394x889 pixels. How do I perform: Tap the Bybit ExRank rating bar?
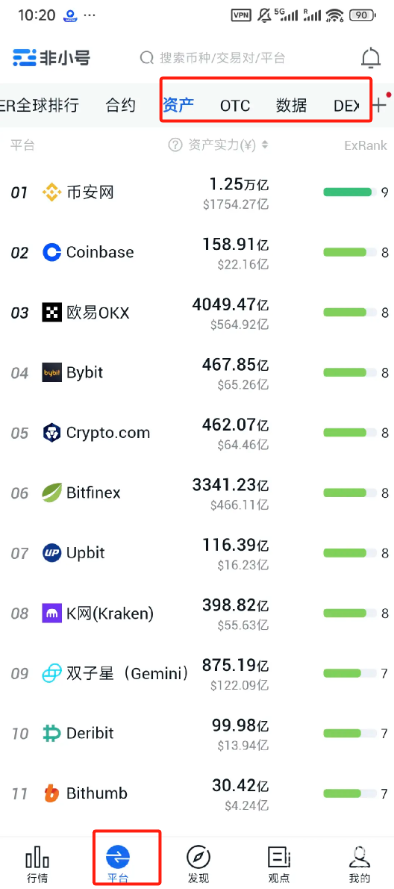point(350,372)
